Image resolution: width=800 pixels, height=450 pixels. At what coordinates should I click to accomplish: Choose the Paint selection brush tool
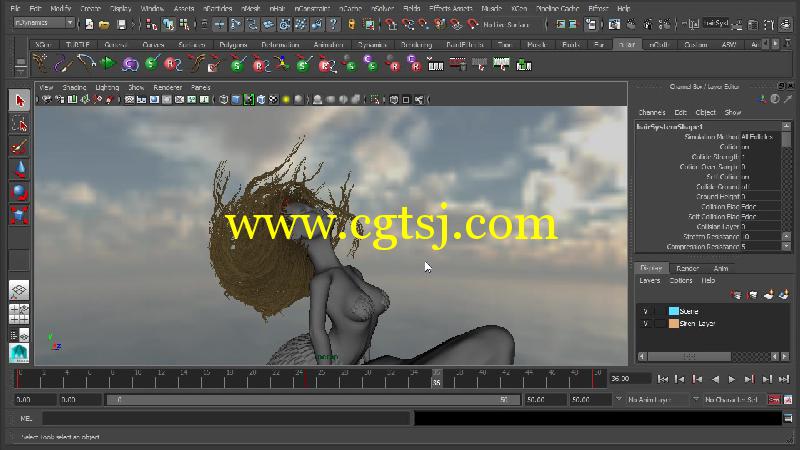(x=19, y=147)
